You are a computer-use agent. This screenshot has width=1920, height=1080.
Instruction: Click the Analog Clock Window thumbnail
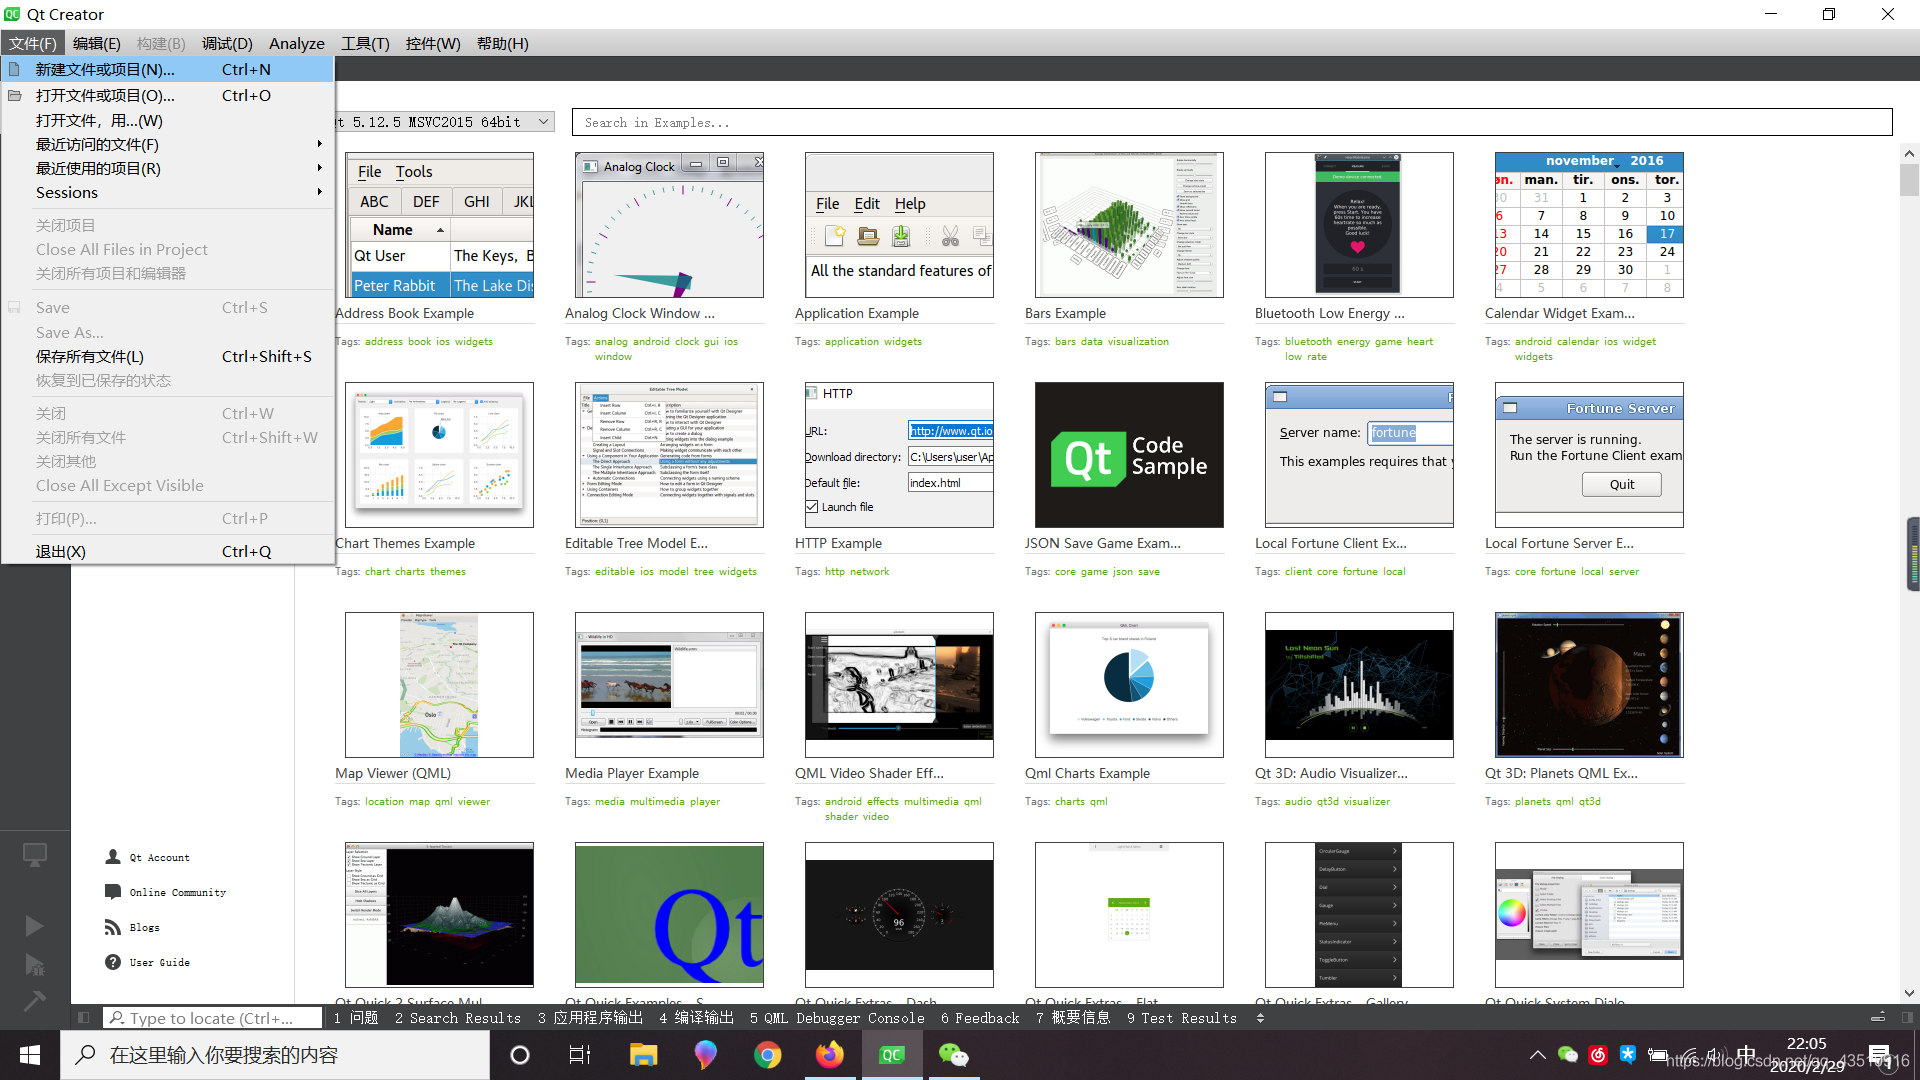point(669,224)
